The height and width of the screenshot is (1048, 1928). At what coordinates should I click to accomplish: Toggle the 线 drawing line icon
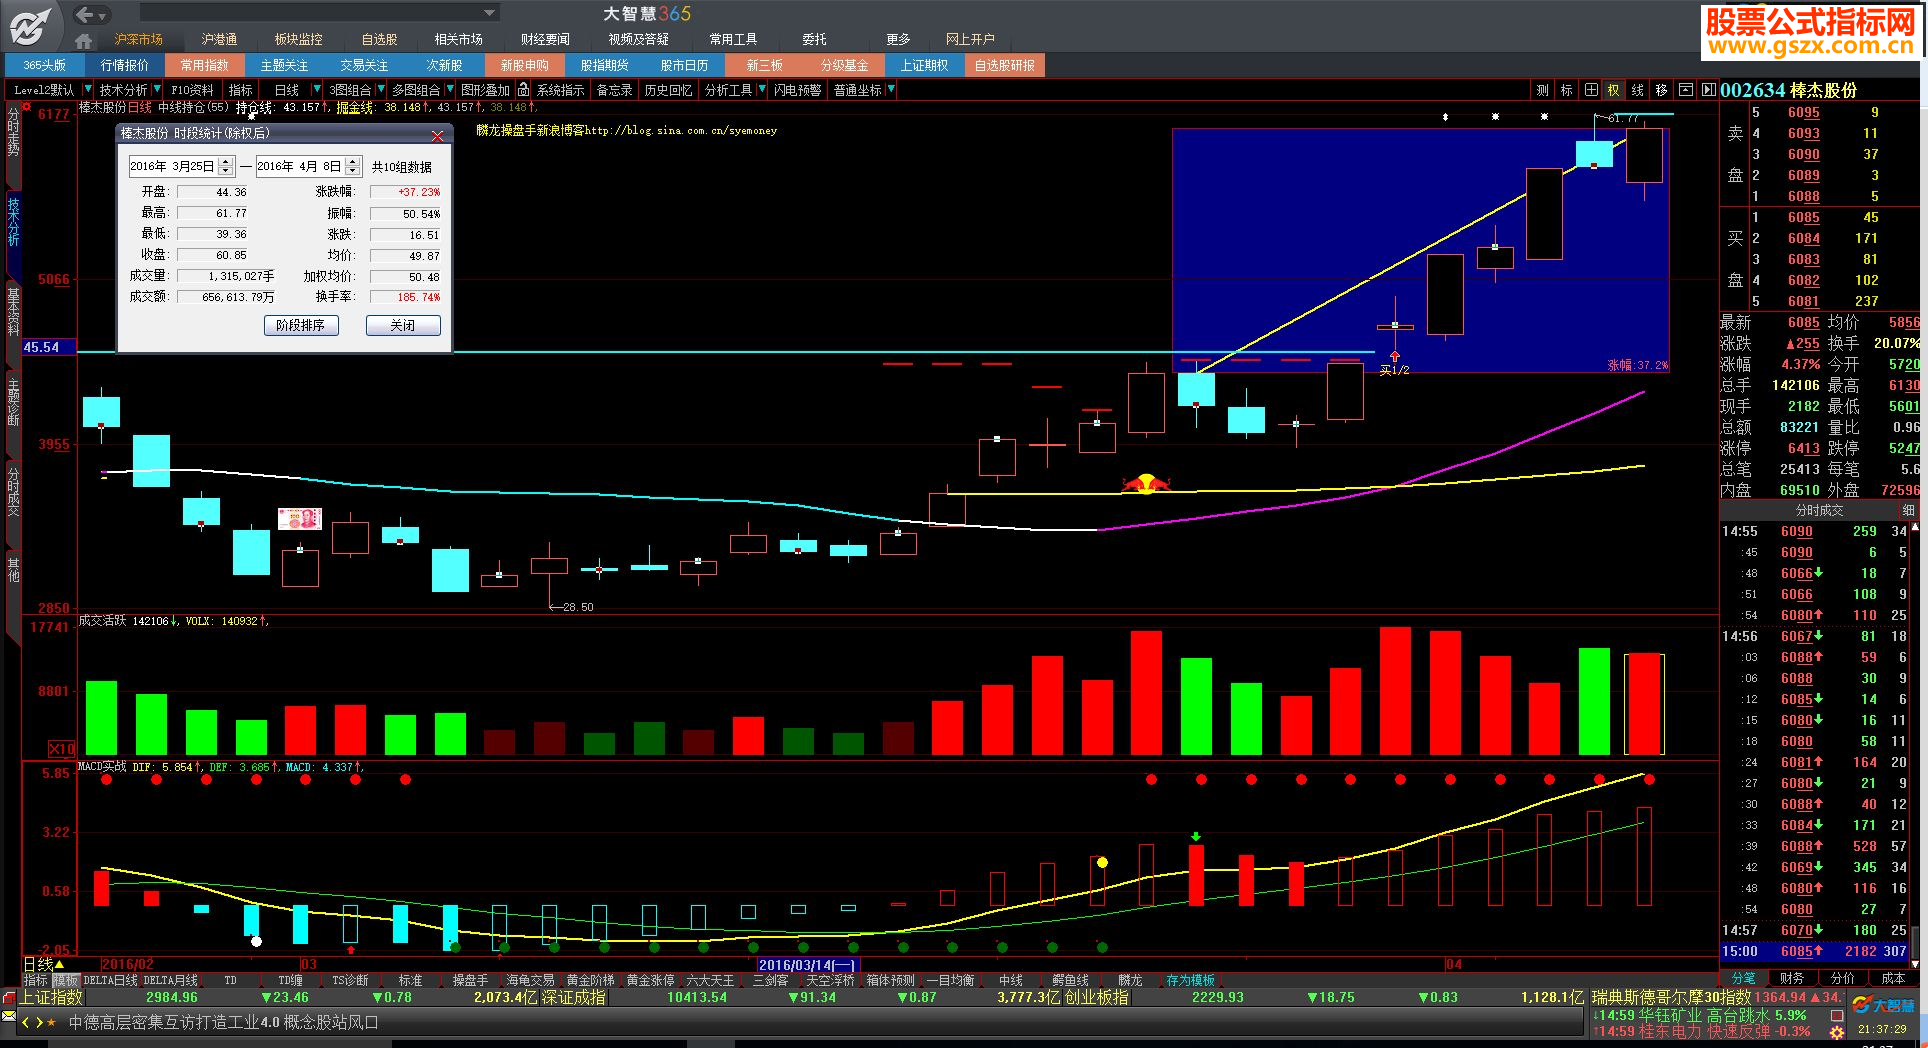[1637, 90]
